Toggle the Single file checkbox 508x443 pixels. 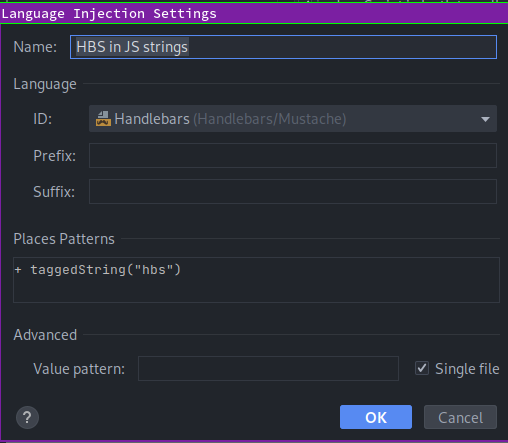pyautogui.click(x=422, y=368)
